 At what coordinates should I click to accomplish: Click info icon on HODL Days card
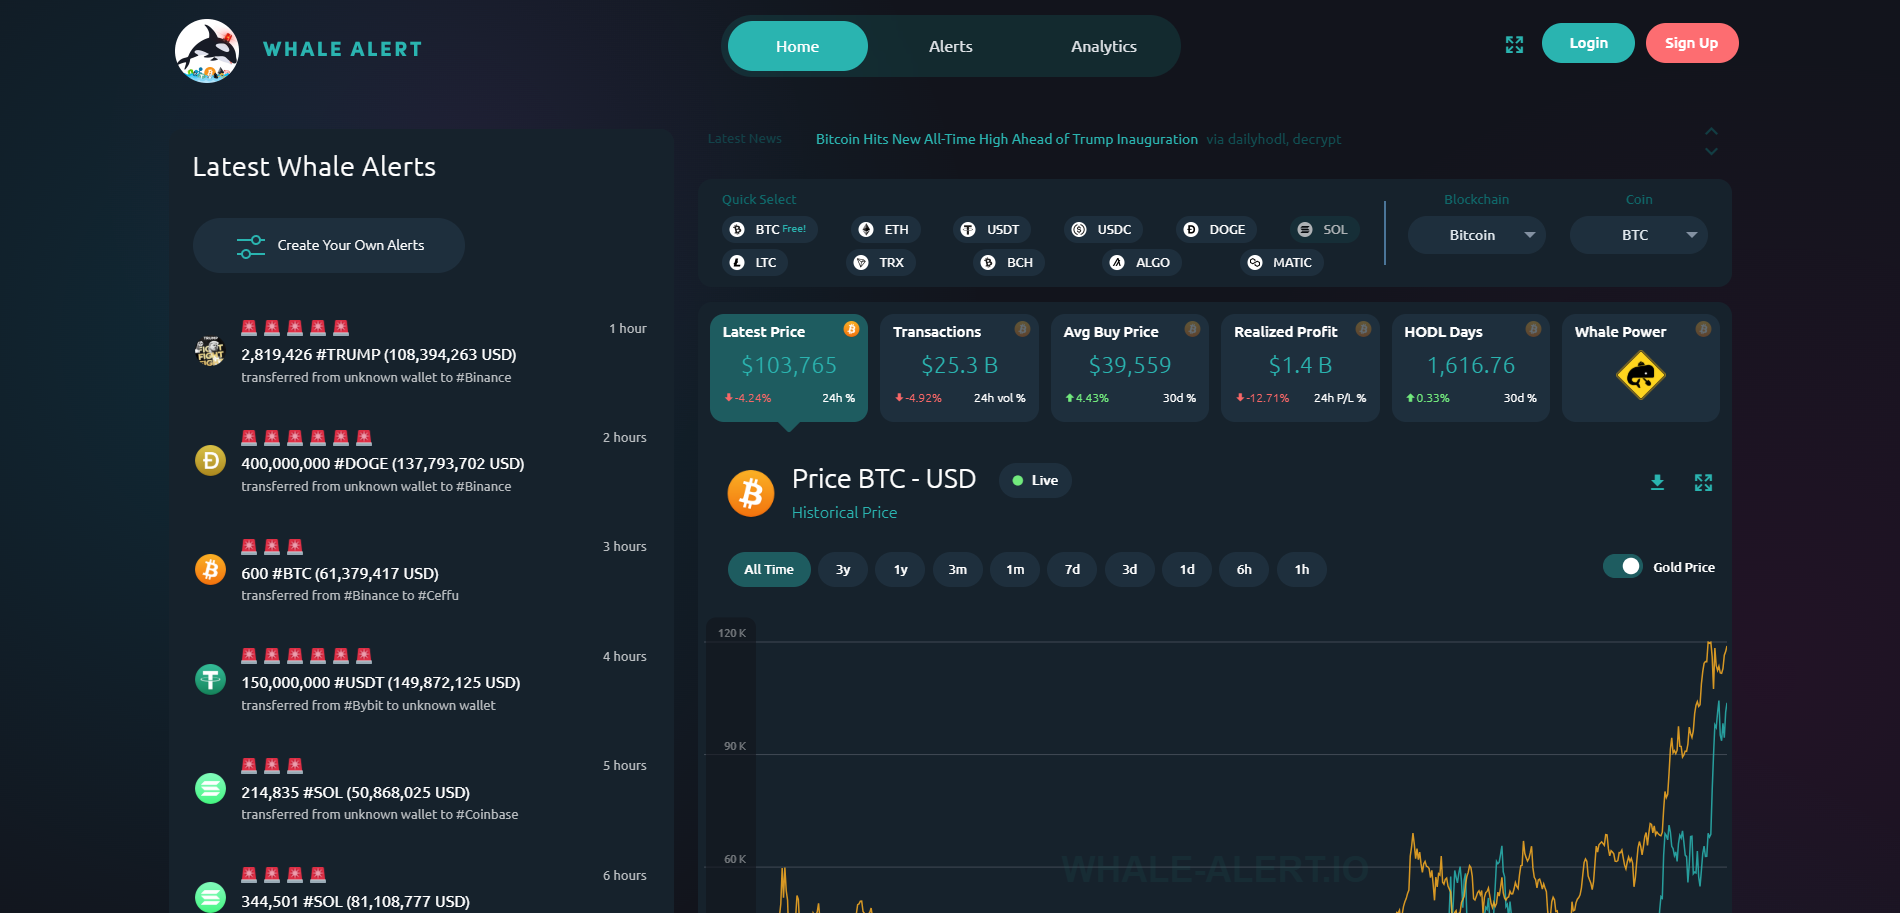click(x=1533, y=329)
